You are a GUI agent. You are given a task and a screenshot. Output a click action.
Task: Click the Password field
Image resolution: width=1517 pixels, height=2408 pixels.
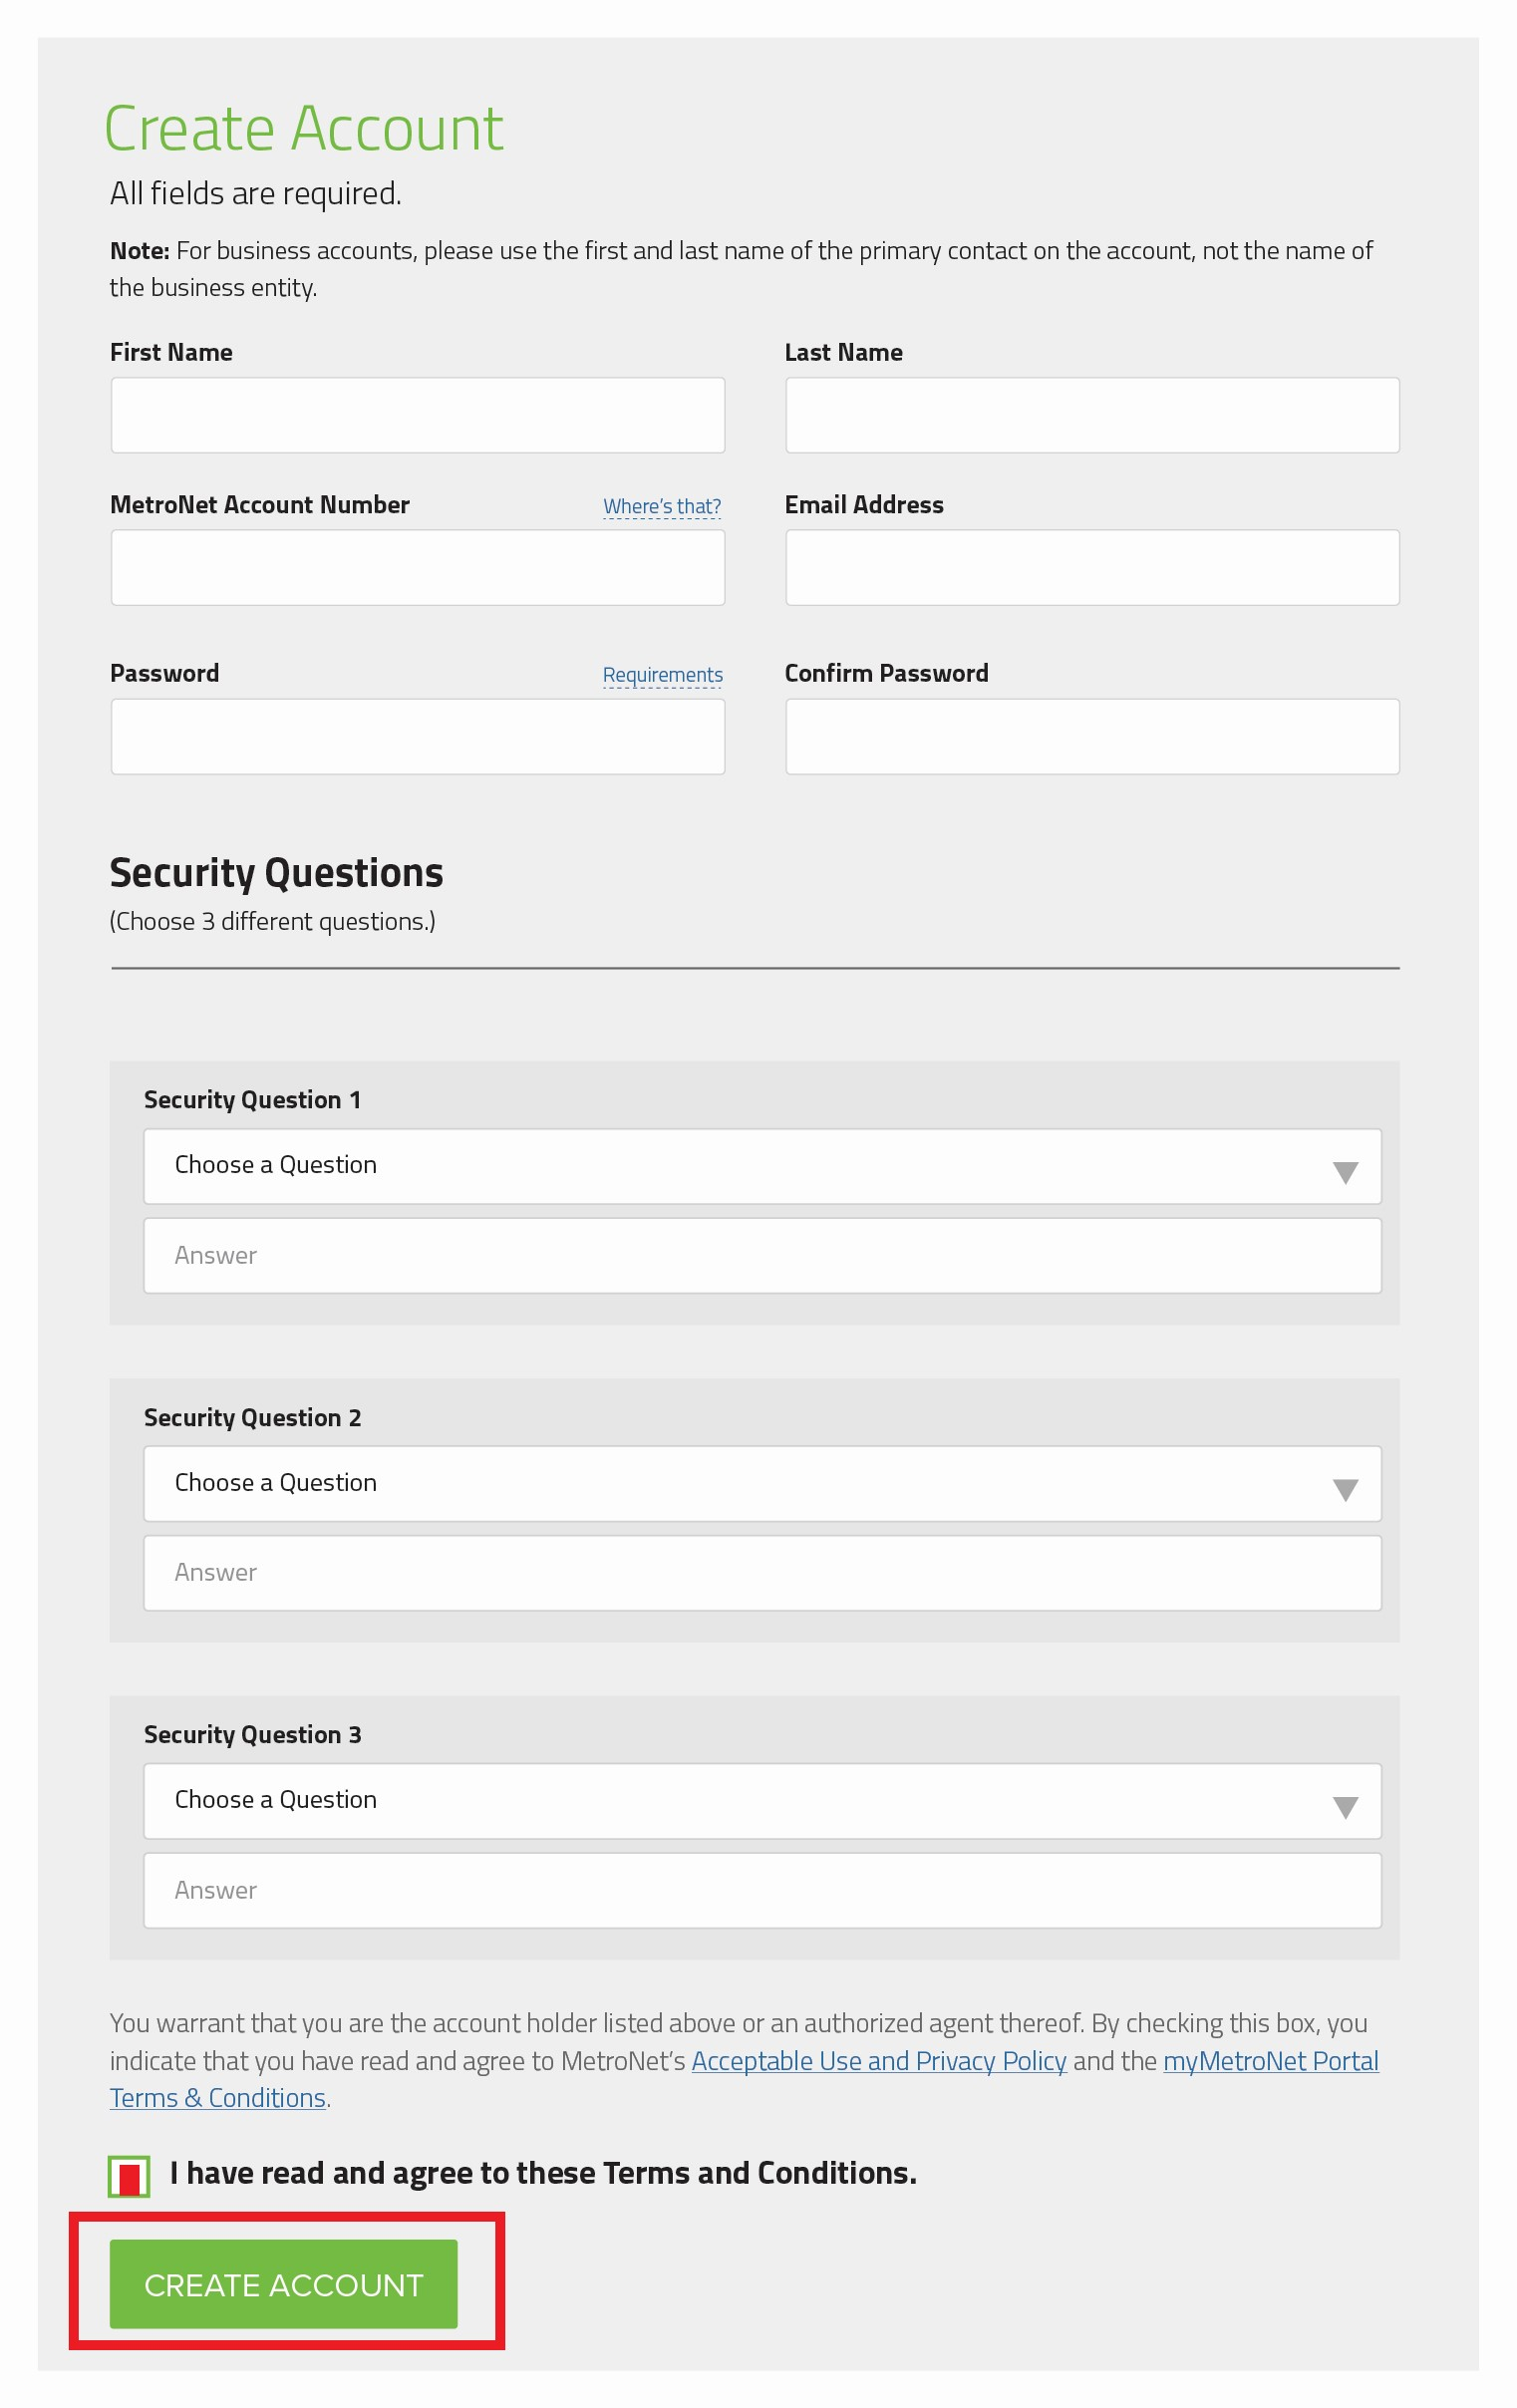(x=417, y=735)
